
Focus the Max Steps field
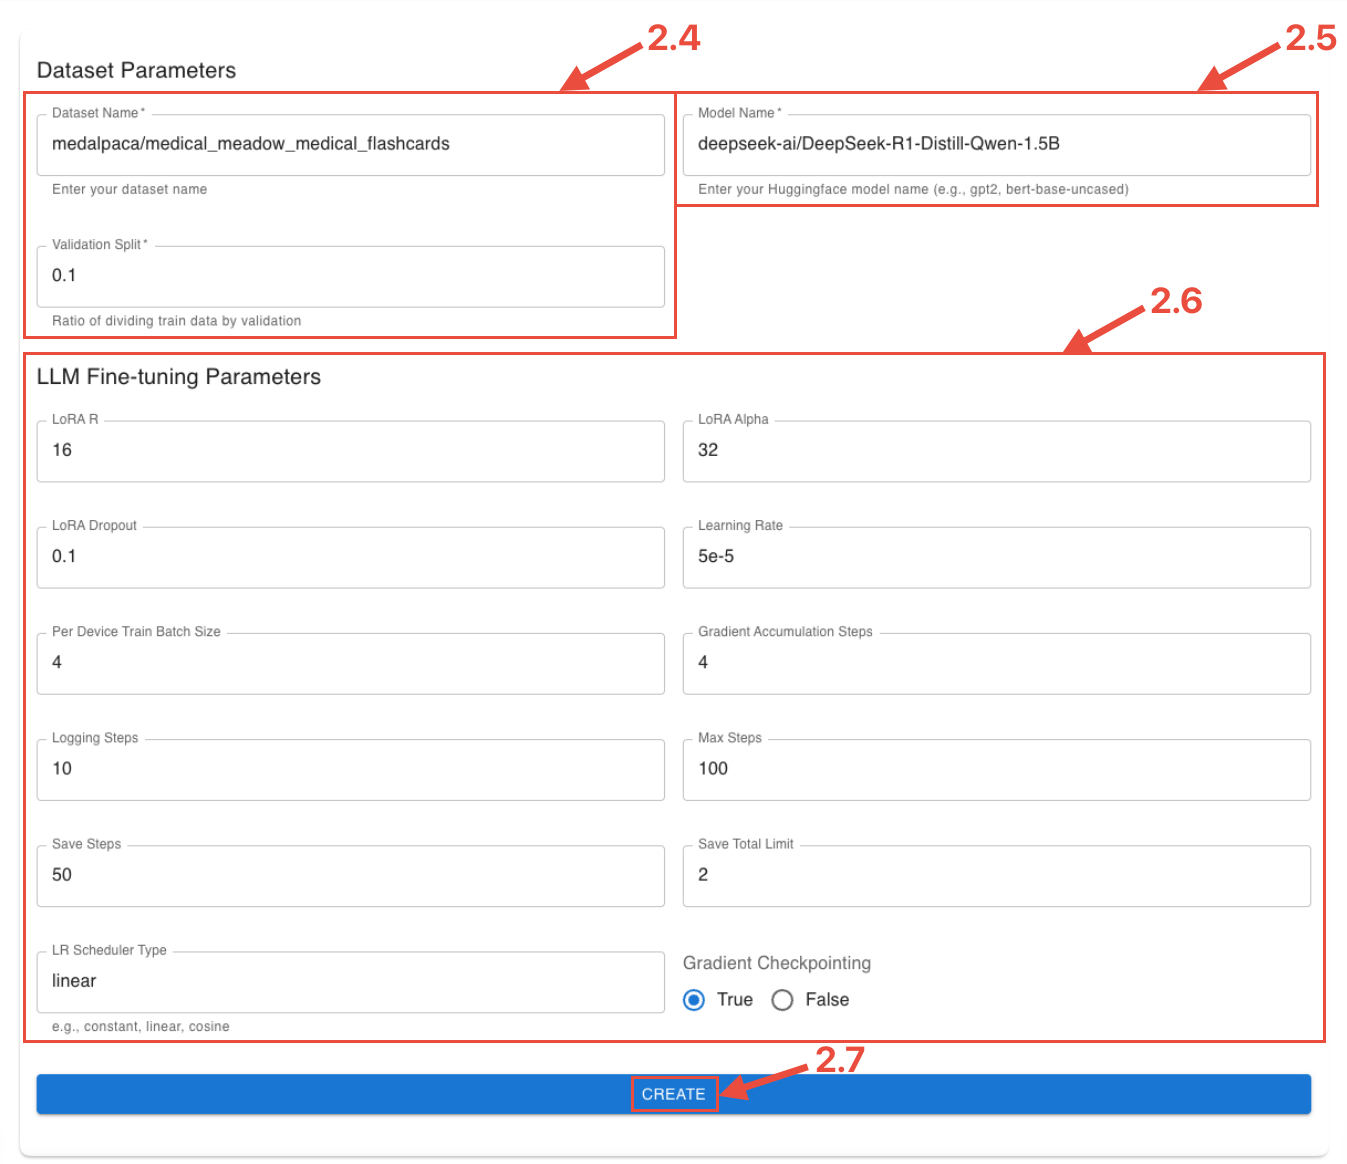tap(995, 769)
